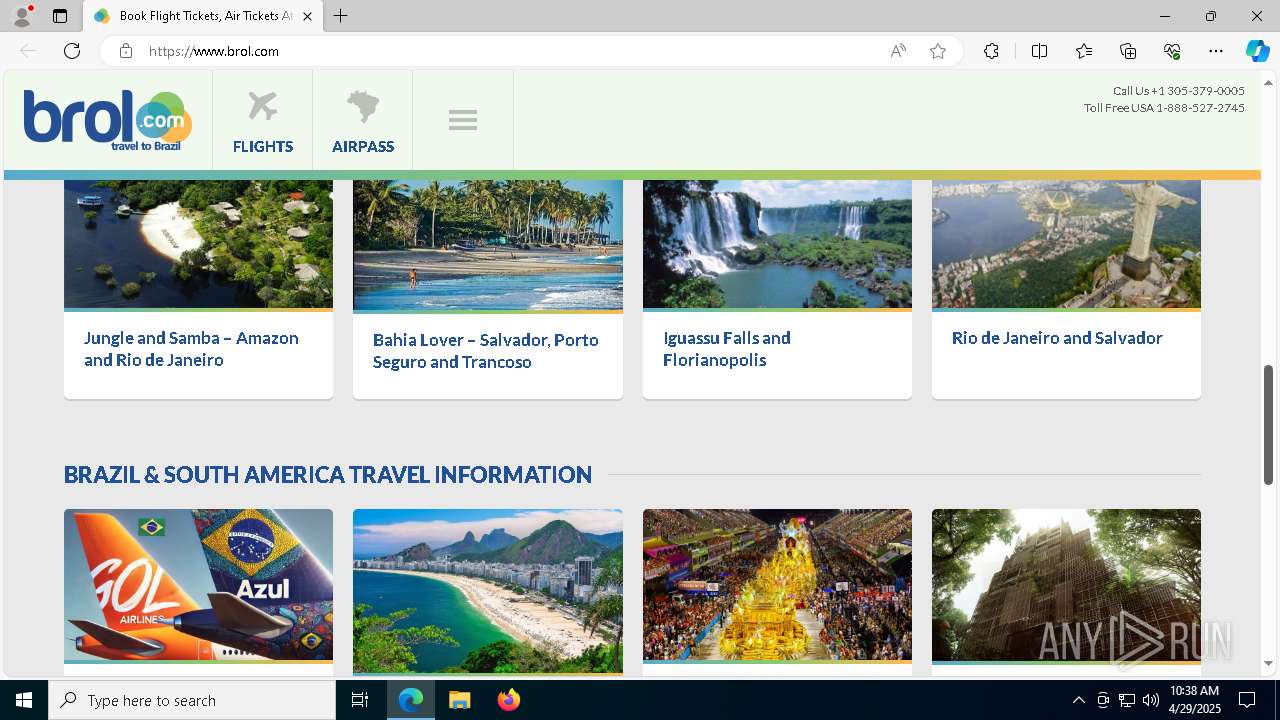The width and height of the screenshot is (1280, 720).
Task: Open the Windows Start menu
Action: click(24, 700)
